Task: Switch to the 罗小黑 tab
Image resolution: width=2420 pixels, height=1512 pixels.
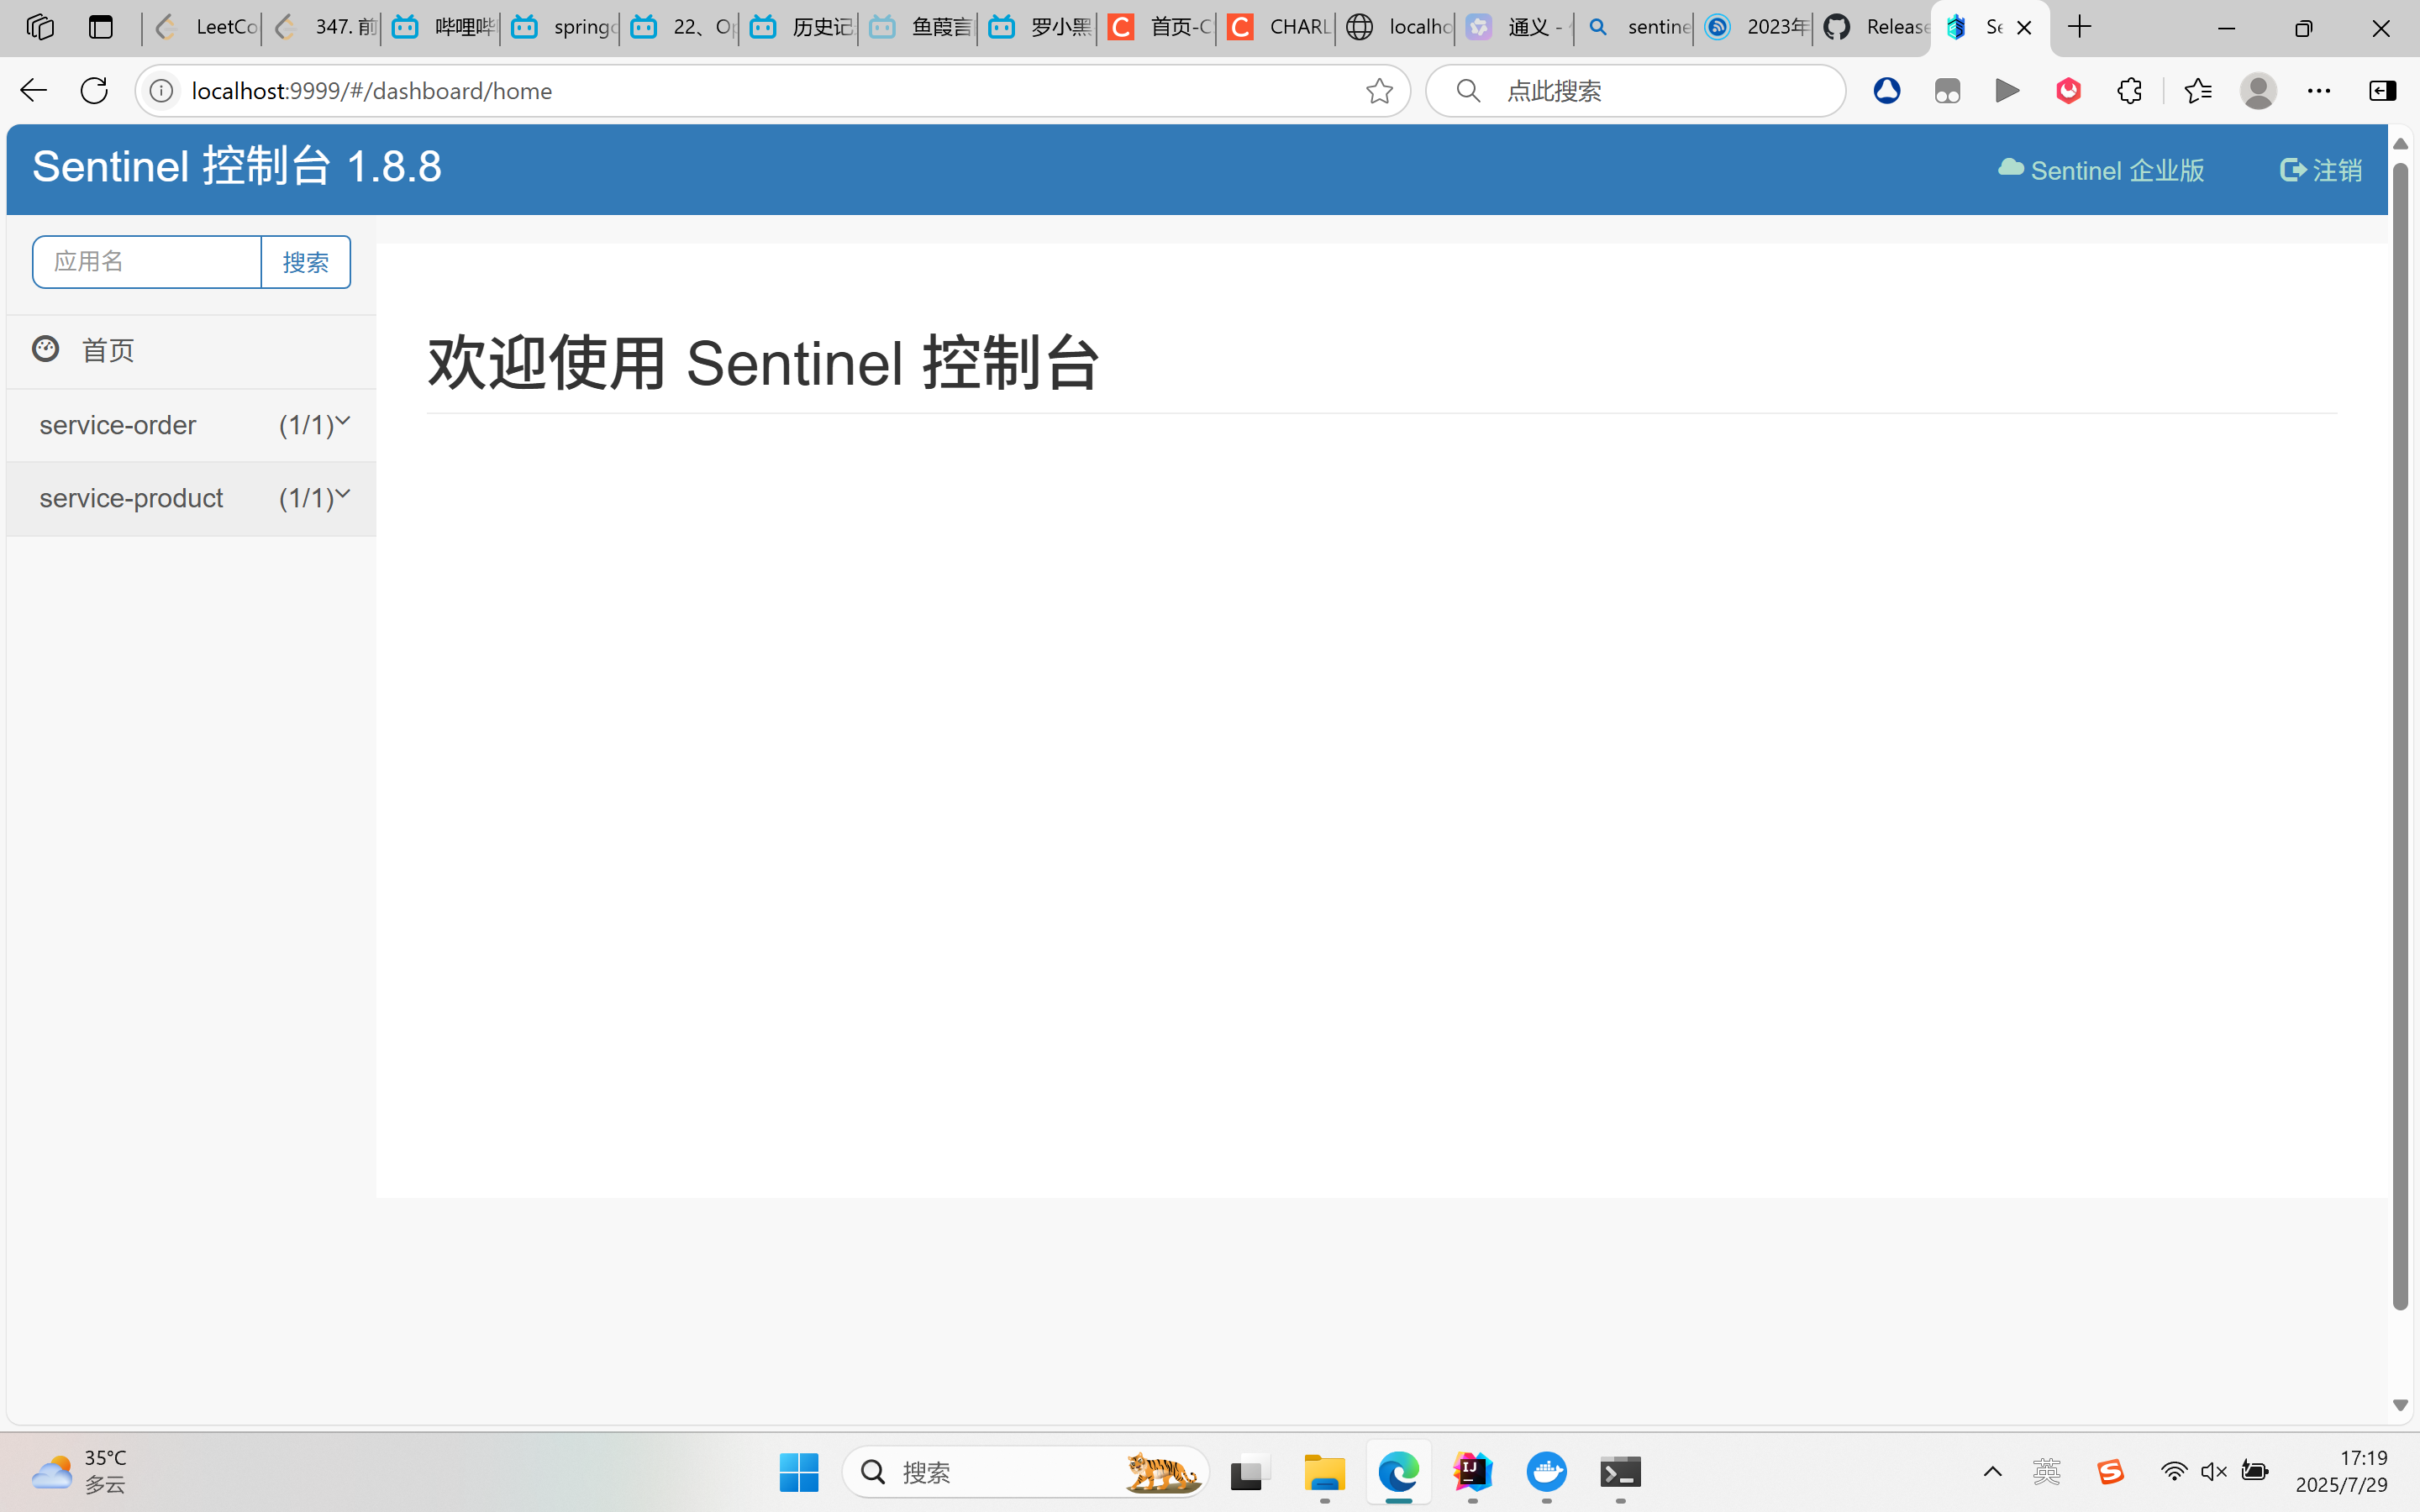Action: [1039, 27]
